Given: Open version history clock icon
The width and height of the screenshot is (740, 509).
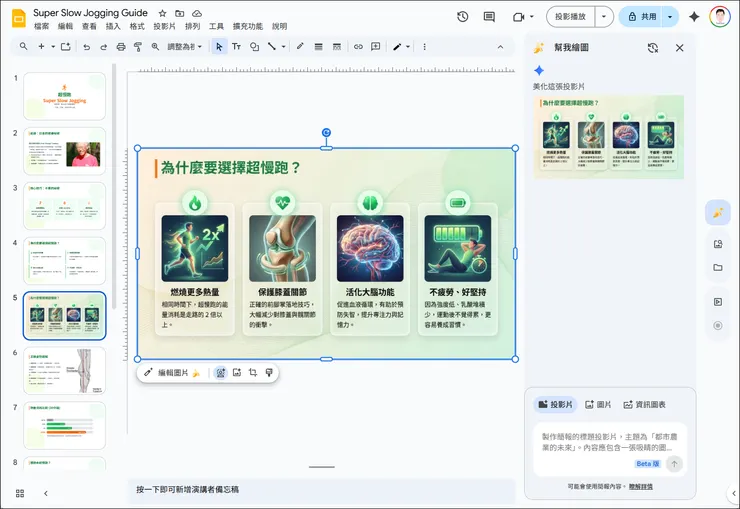Looking at the screenshot, I should tap(462, 17).
